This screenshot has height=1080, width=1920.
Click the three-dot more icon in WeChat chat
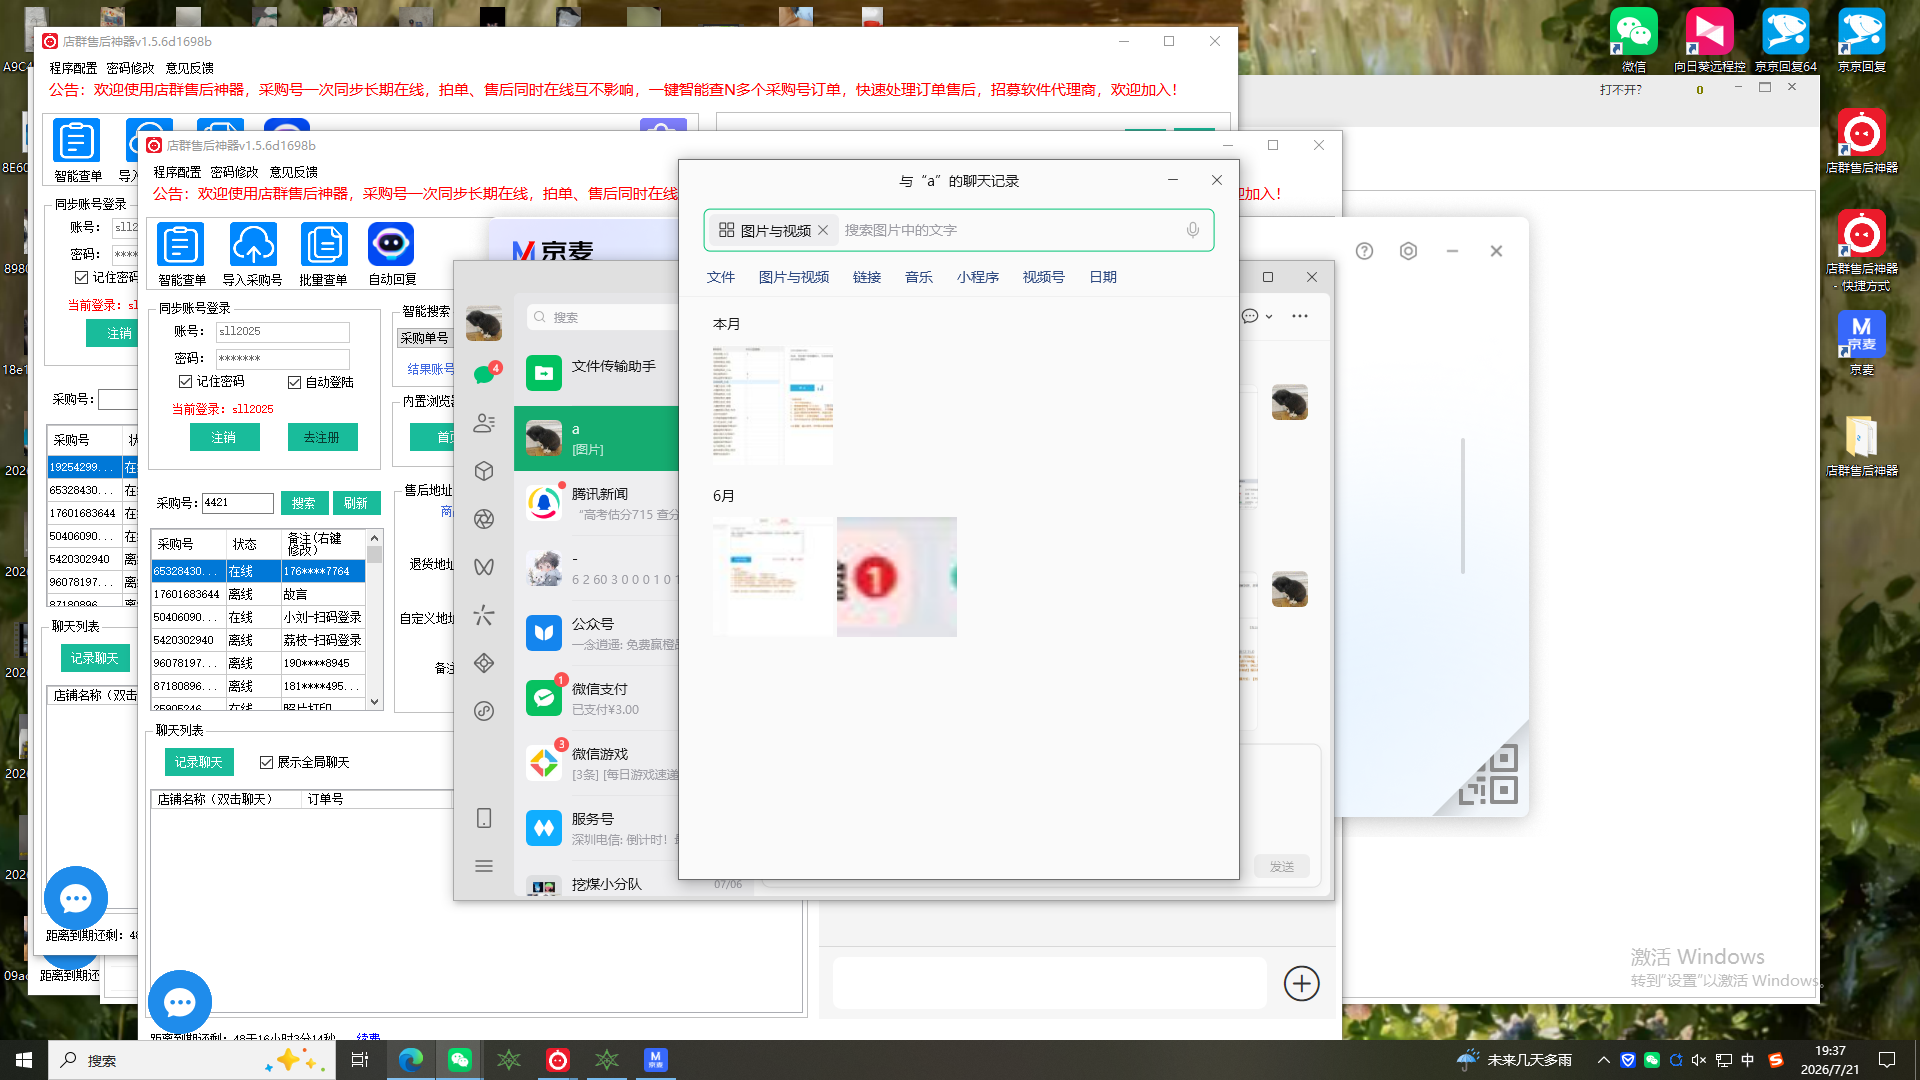pos(1300,316)
